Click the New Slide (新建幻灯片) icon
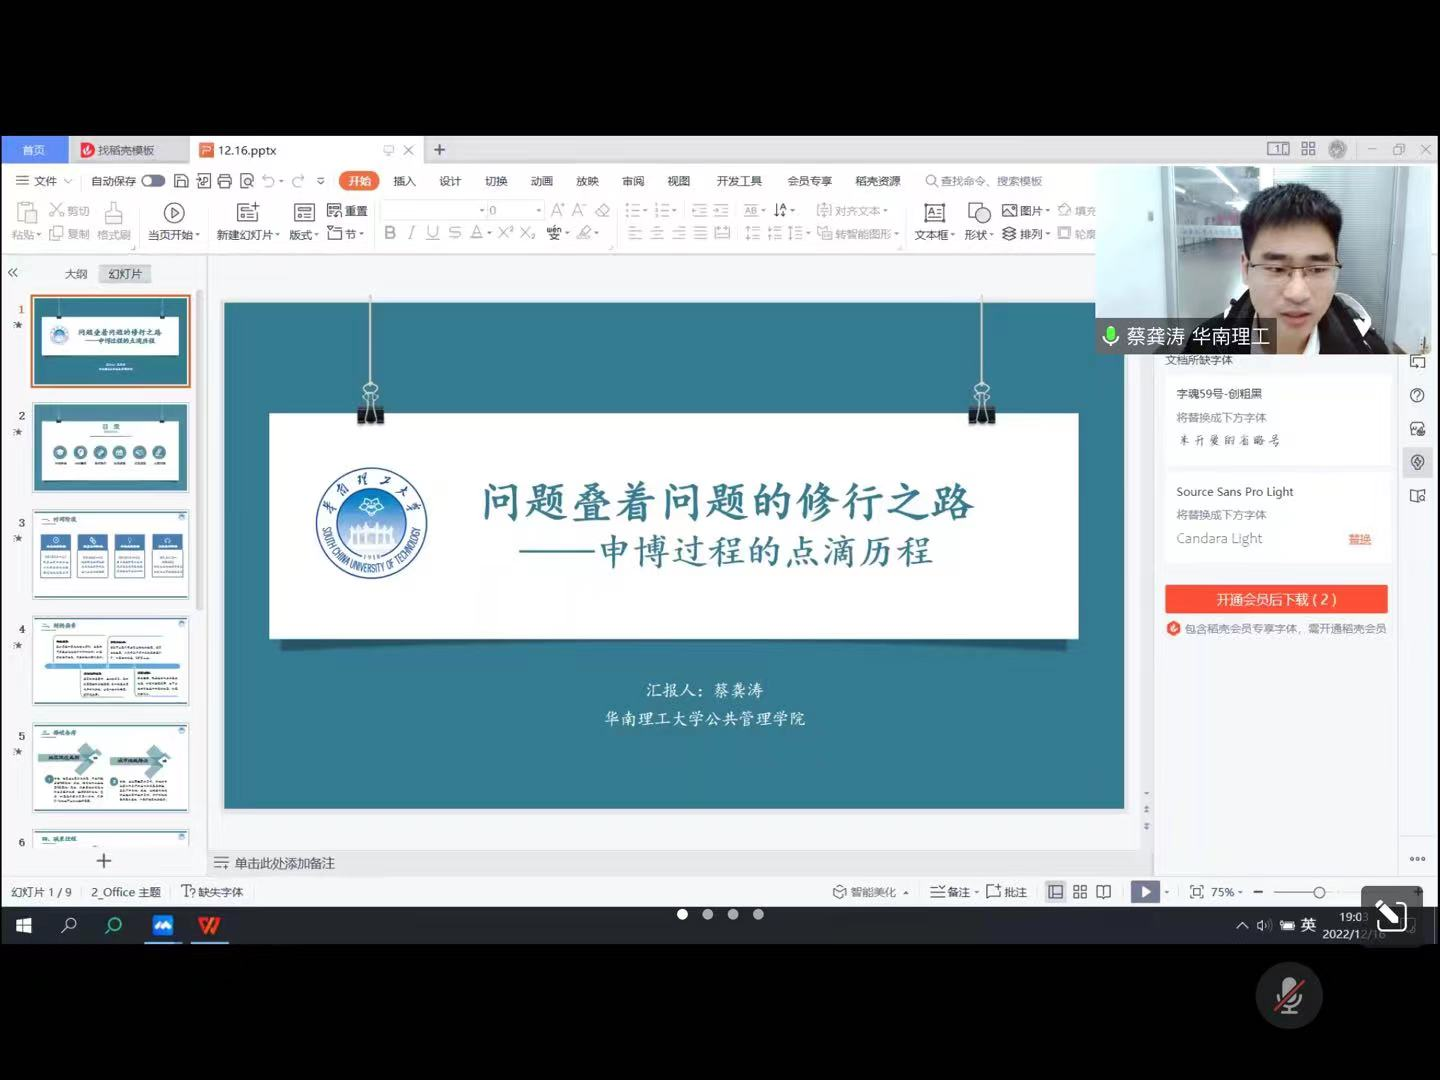Screen dimensions: 1440x1080 [247, 212]
